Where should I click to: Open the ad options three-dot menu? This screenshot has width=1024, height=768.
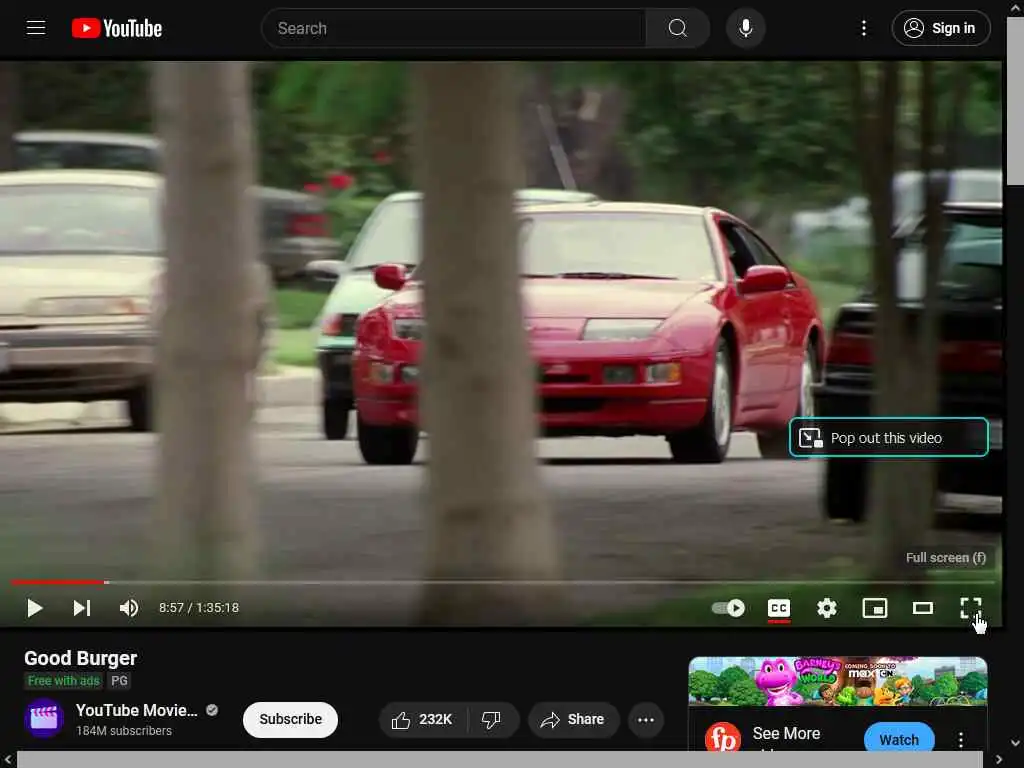pos(961,739)
